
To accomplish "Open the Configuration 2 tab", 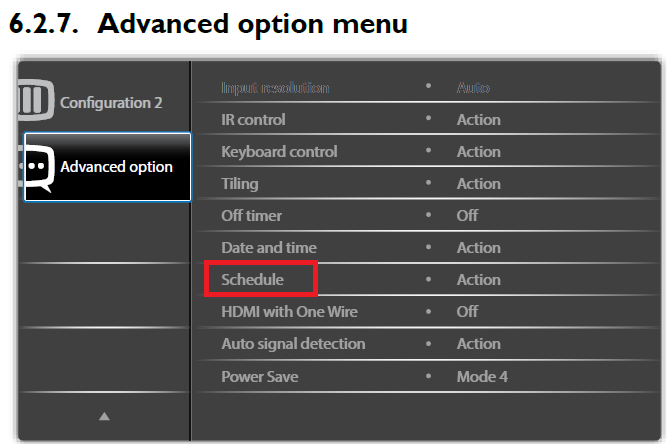I will tap(110, 102).
